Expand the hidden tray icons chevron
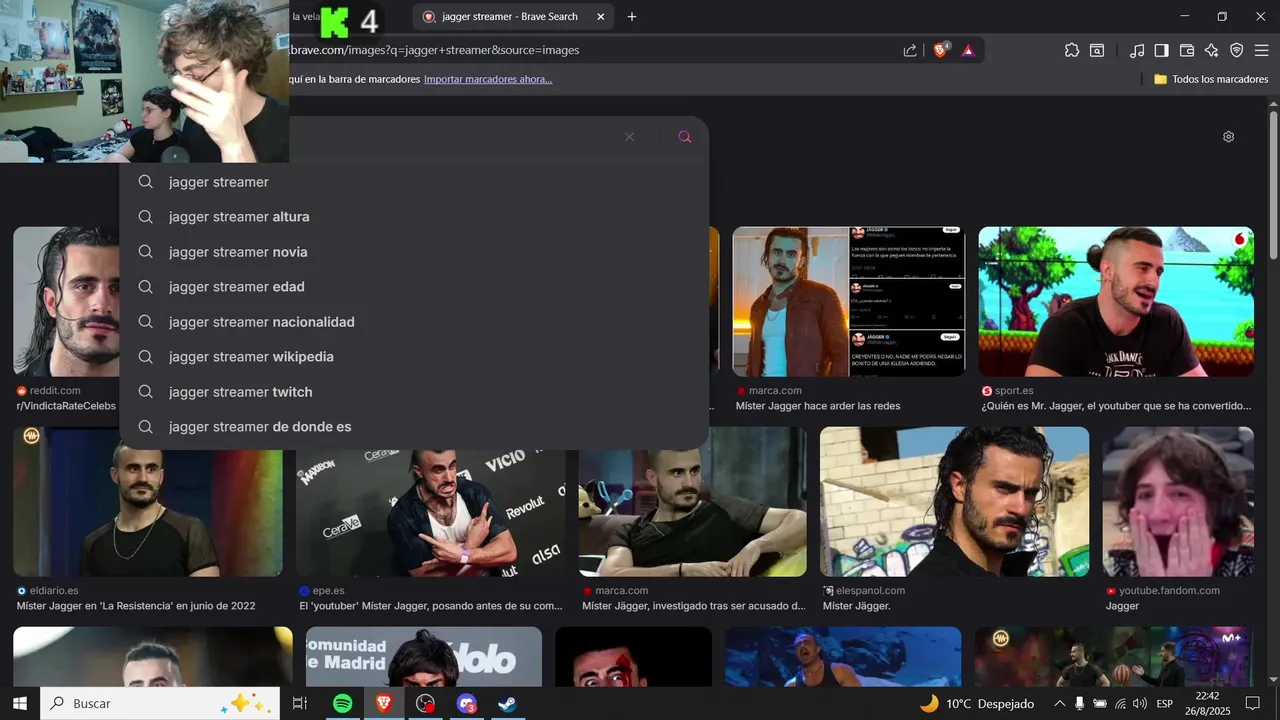Screen dimensions: 1280x720 pos(1060,704)
